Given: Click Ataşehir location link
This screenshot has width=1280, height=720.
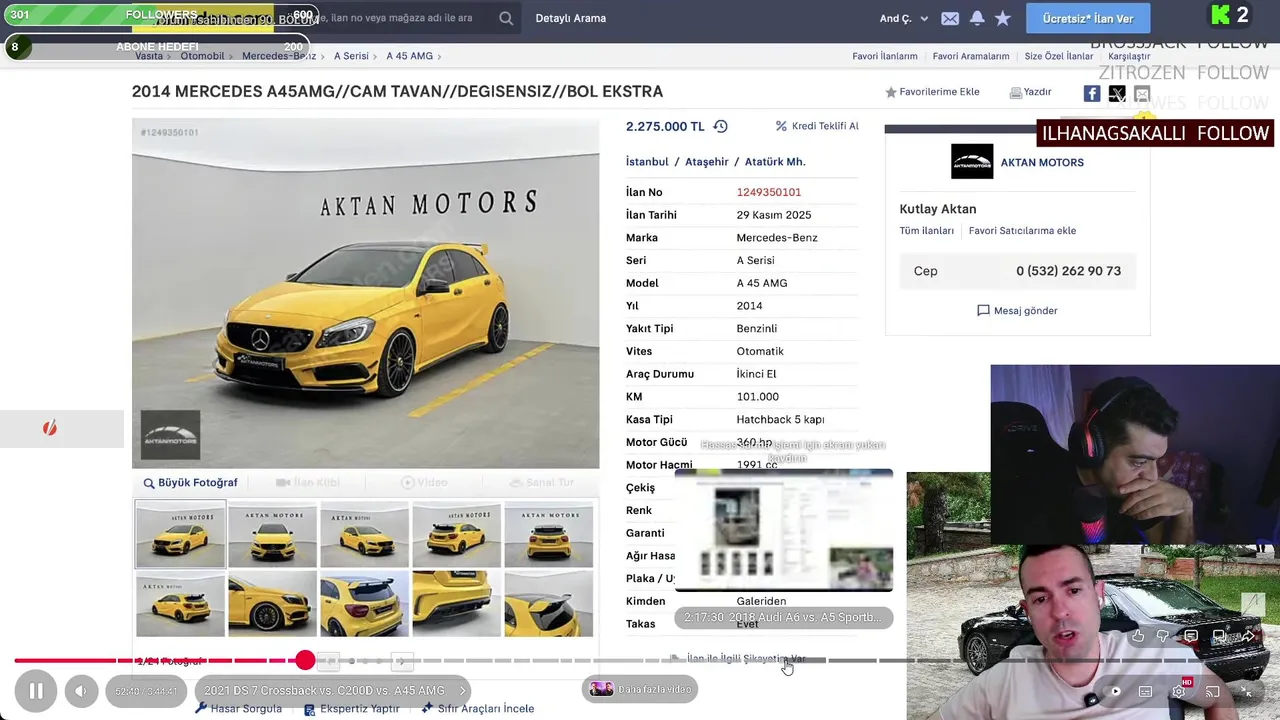Looking at the screenshot, I should [x=707, y=162].
